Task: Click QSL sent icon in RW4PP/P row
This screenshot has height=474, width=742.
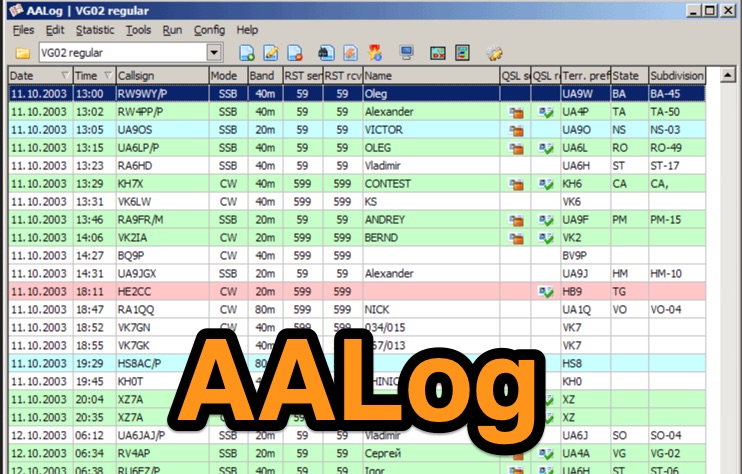Action: (x=516, y=112)
